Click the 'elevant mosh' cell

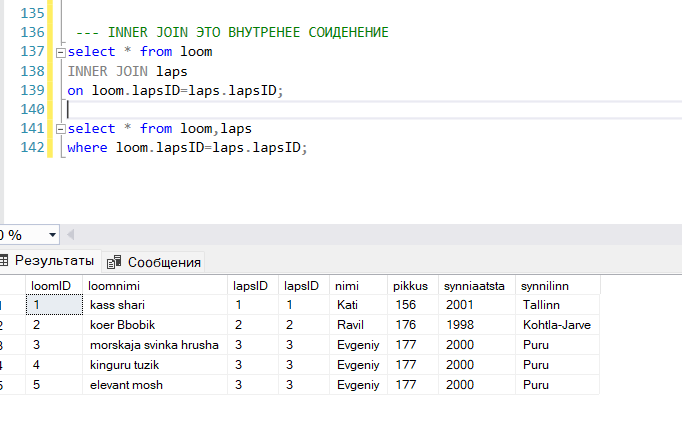[x=155, y=385]
